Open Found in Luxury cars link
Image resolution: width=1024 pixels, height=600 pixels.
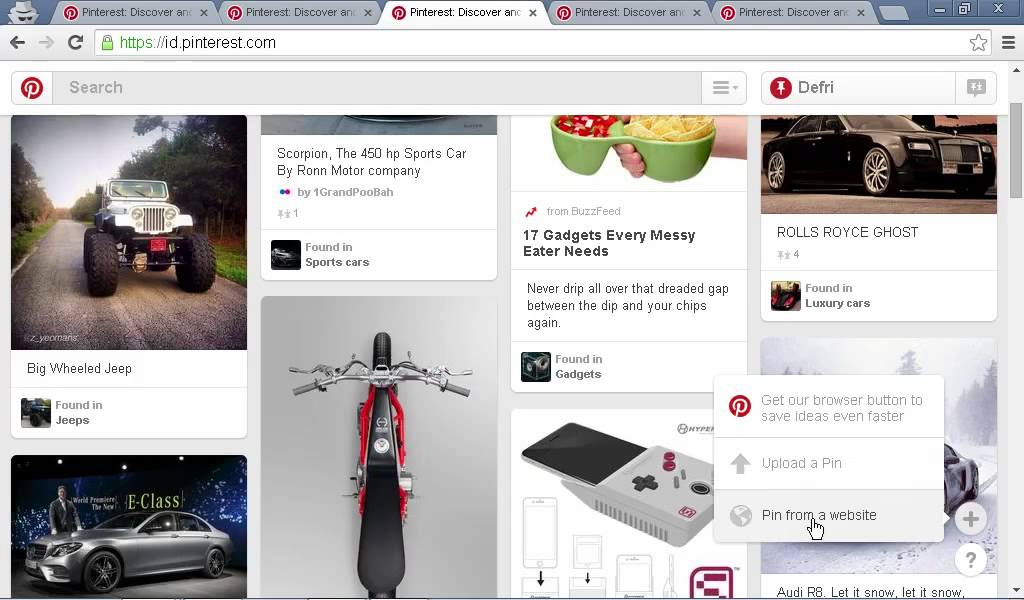click(837, 296)
